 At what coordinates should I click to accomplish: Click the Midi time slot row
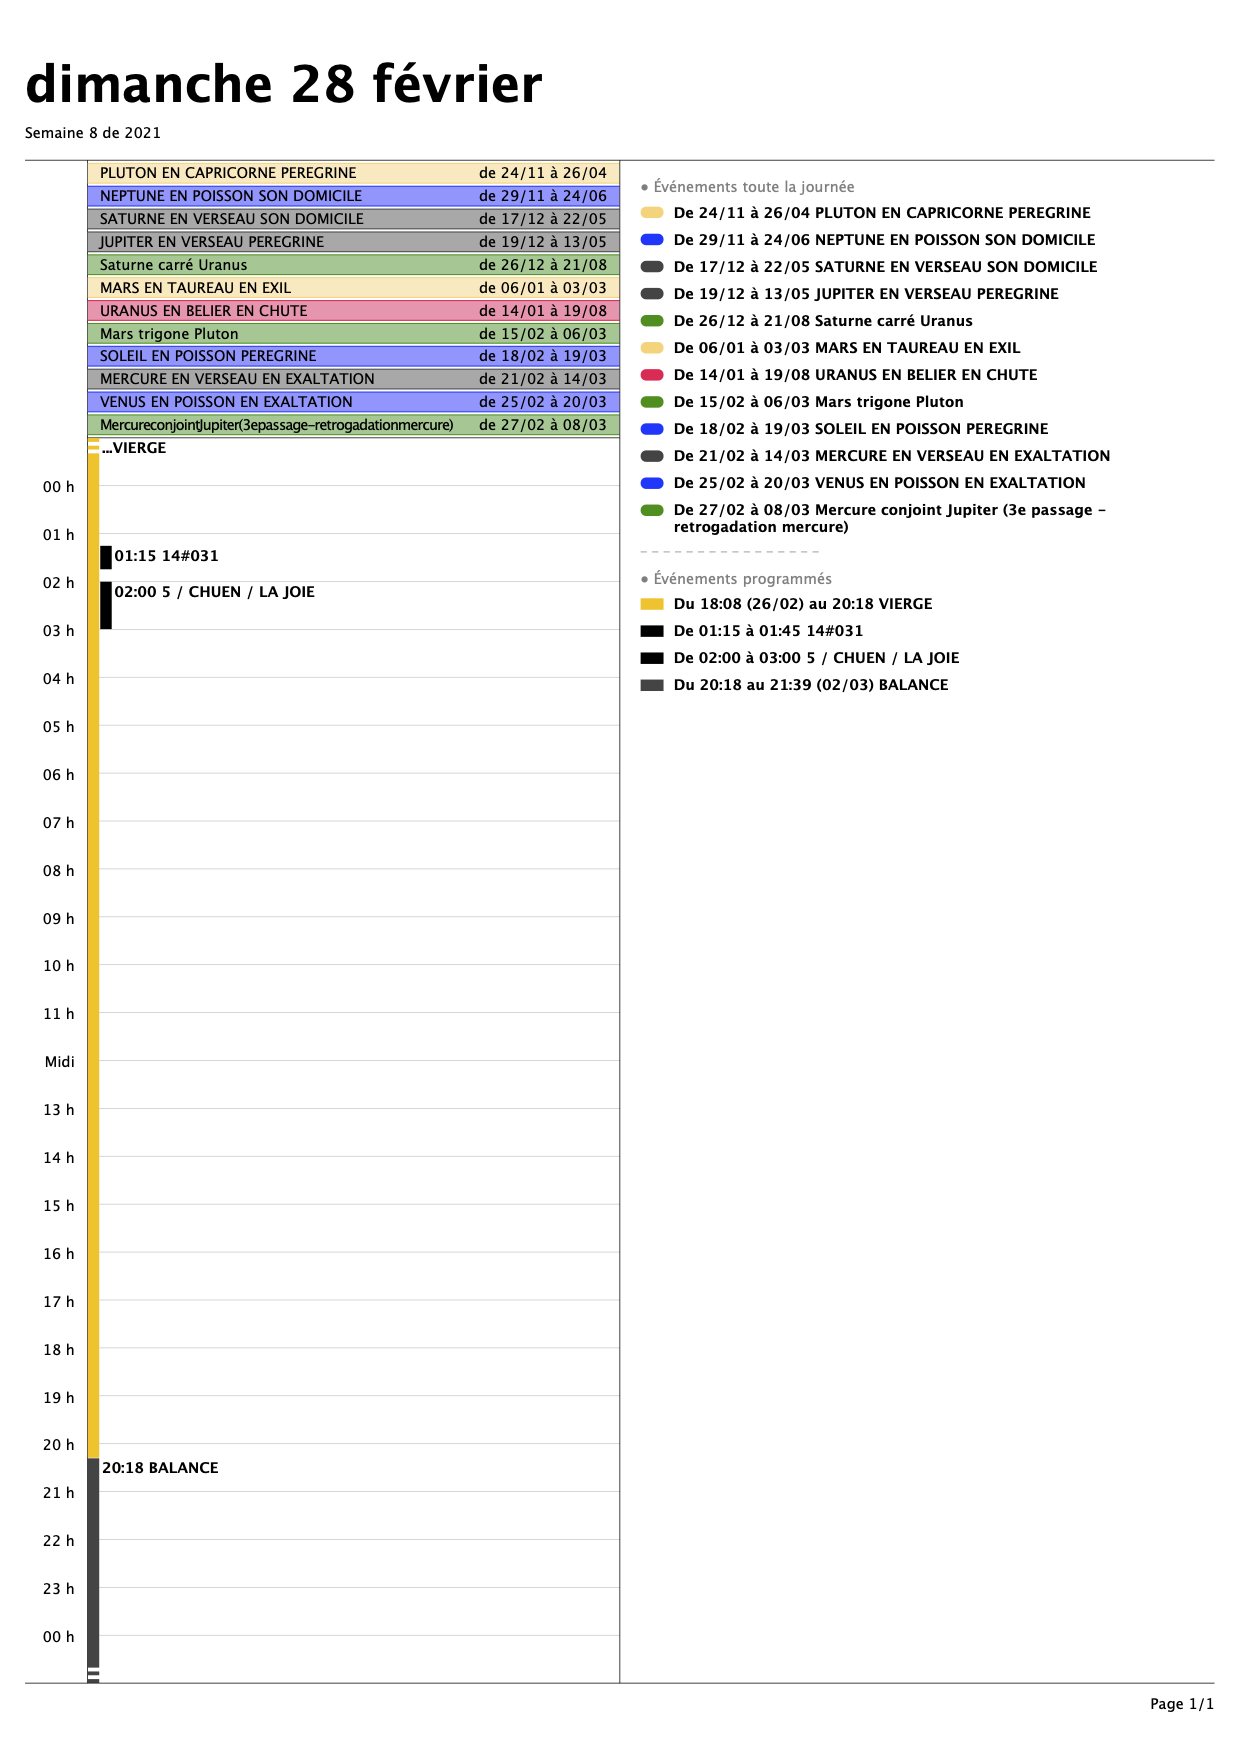tap(359, 1085)
